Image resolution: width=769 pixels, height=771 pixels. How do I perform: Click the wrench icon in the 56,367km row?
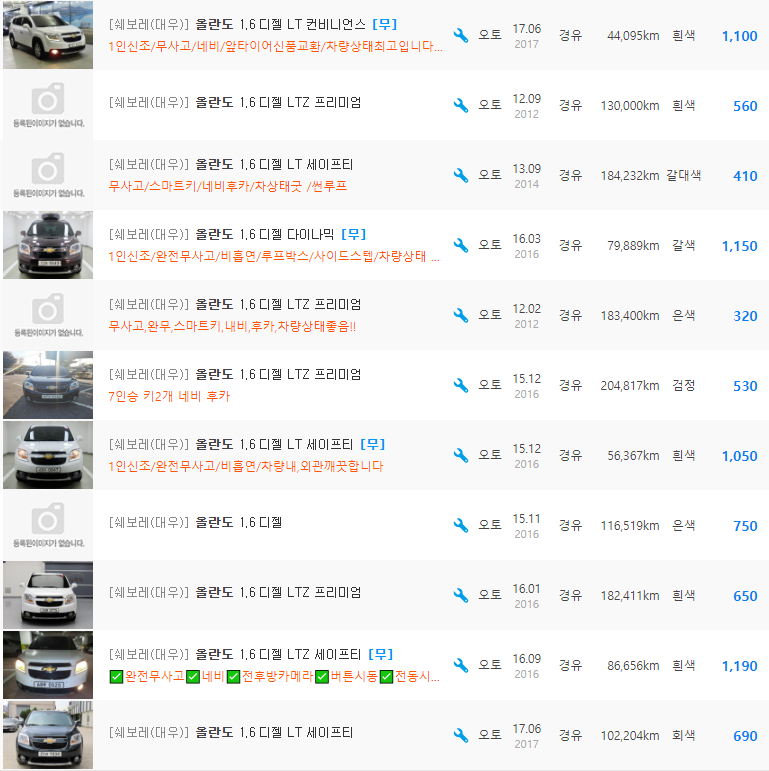coord(461,455)
